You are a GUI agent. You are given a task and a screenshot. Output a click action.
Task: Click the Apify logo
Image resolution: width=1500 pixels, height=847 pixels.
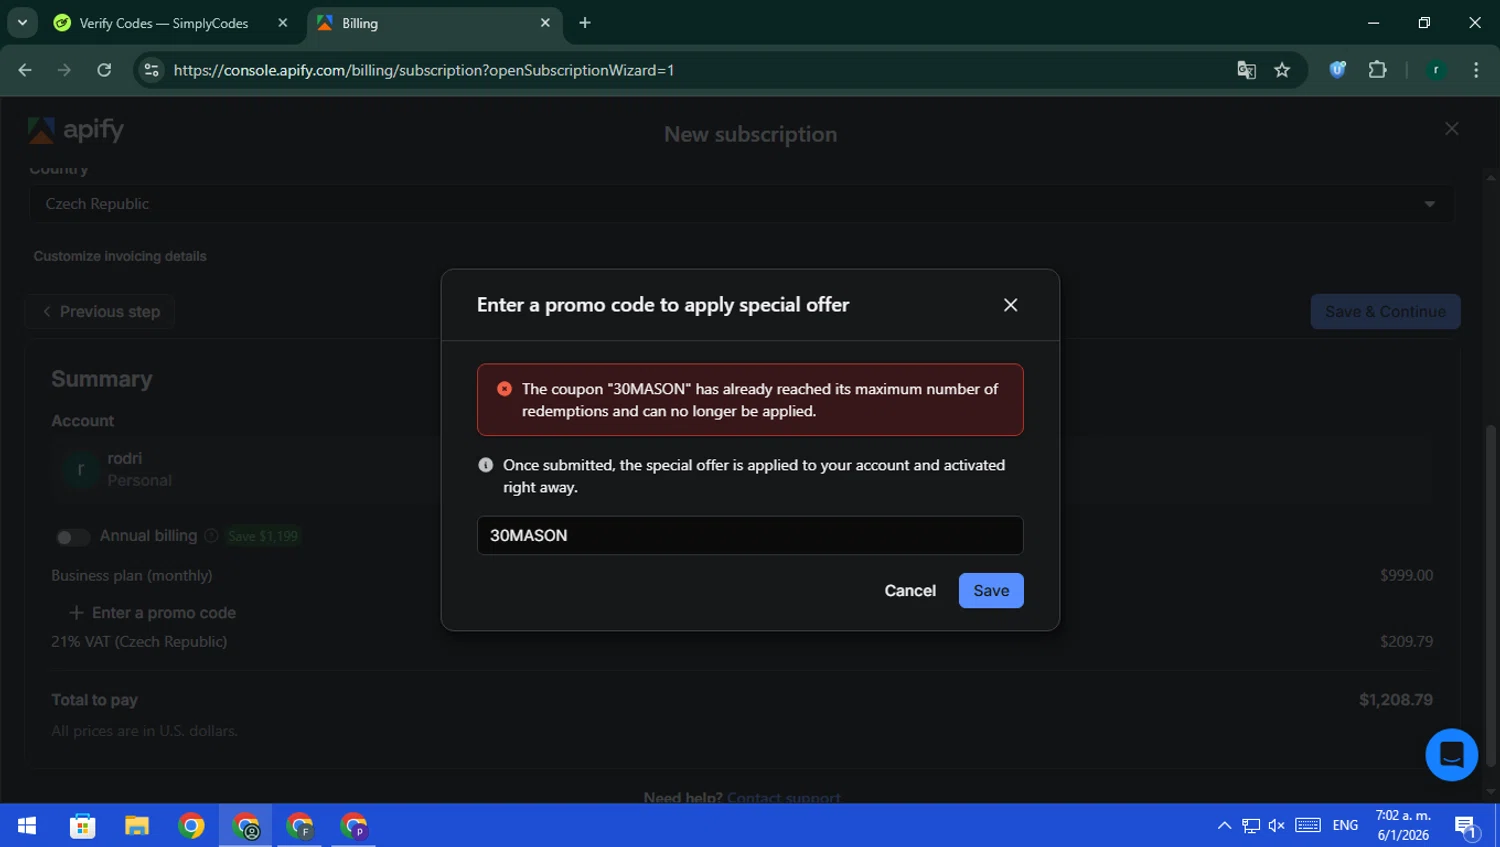pyautogui.click(x=76, y=130)
